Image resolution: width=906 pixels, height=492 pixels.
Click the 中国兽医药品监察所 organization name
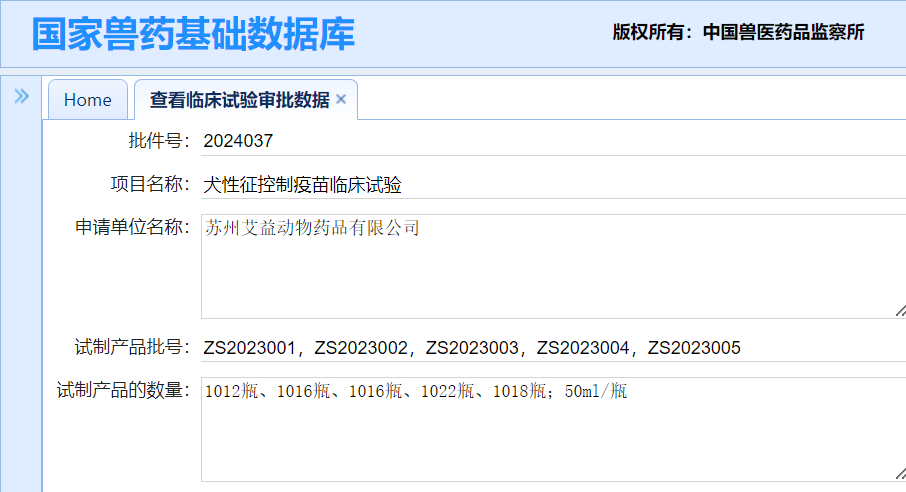click(784, 32)
